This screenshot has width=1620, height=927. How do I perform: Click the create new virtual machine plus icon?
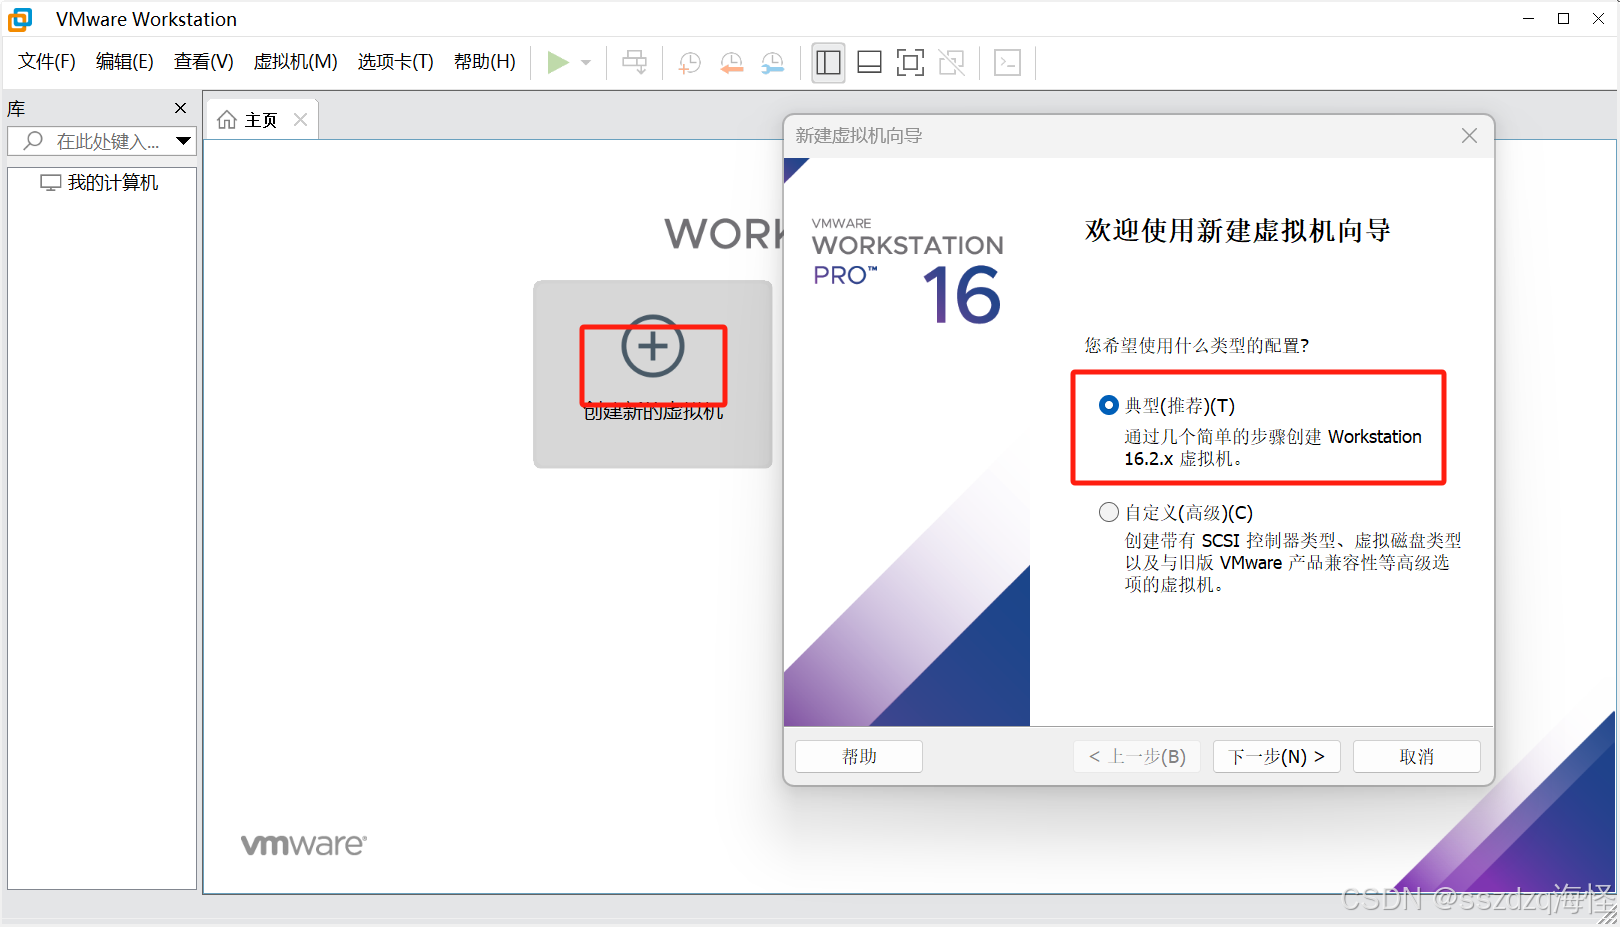tap(653, 347)
